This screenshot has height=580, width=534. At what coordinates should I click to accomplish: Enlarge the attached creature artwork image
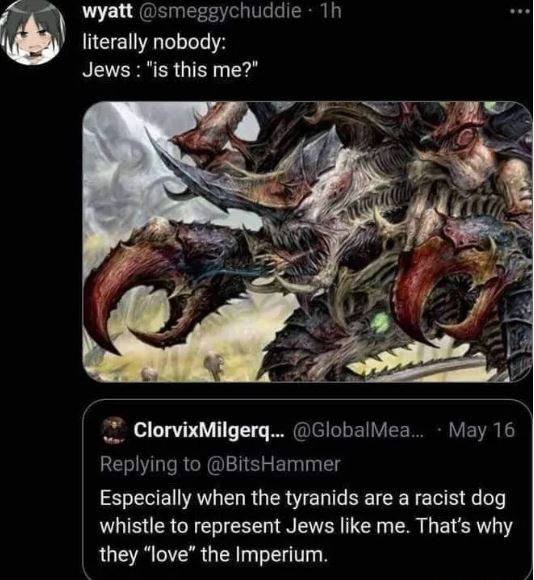click(x=307, y=242)
